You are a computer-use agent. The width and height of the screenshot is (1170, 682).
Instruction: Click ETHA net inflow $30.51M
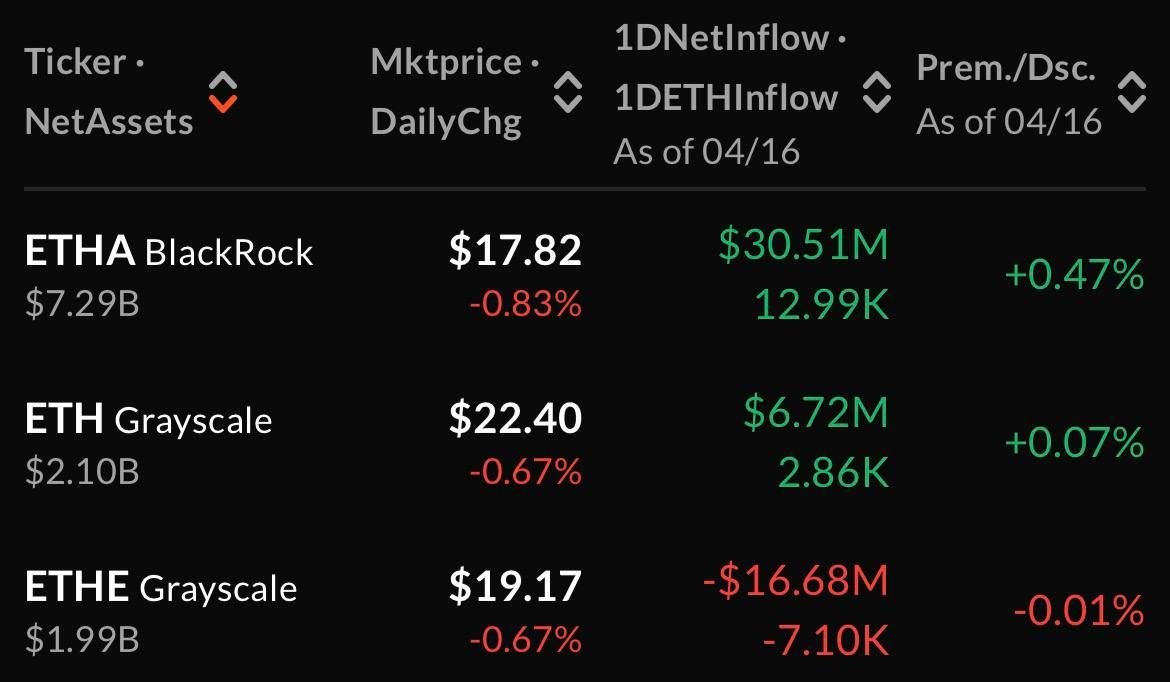click(803, 246)
